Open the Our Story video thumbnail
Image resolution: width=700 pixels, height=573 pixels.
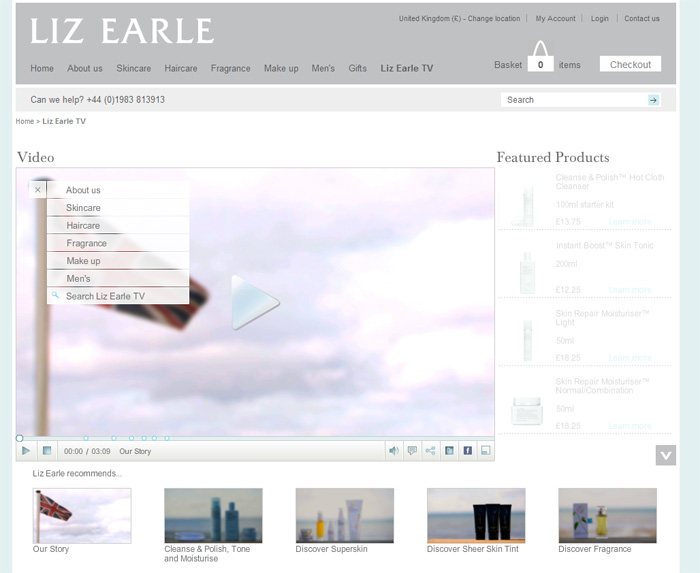[x=82, y=515]
